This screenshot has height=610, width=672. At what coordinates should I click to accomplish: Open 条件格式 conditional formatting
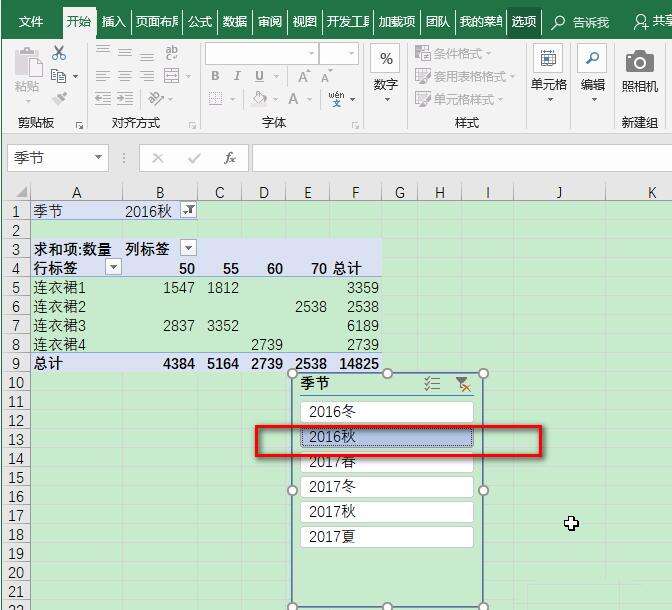(453, 54)
